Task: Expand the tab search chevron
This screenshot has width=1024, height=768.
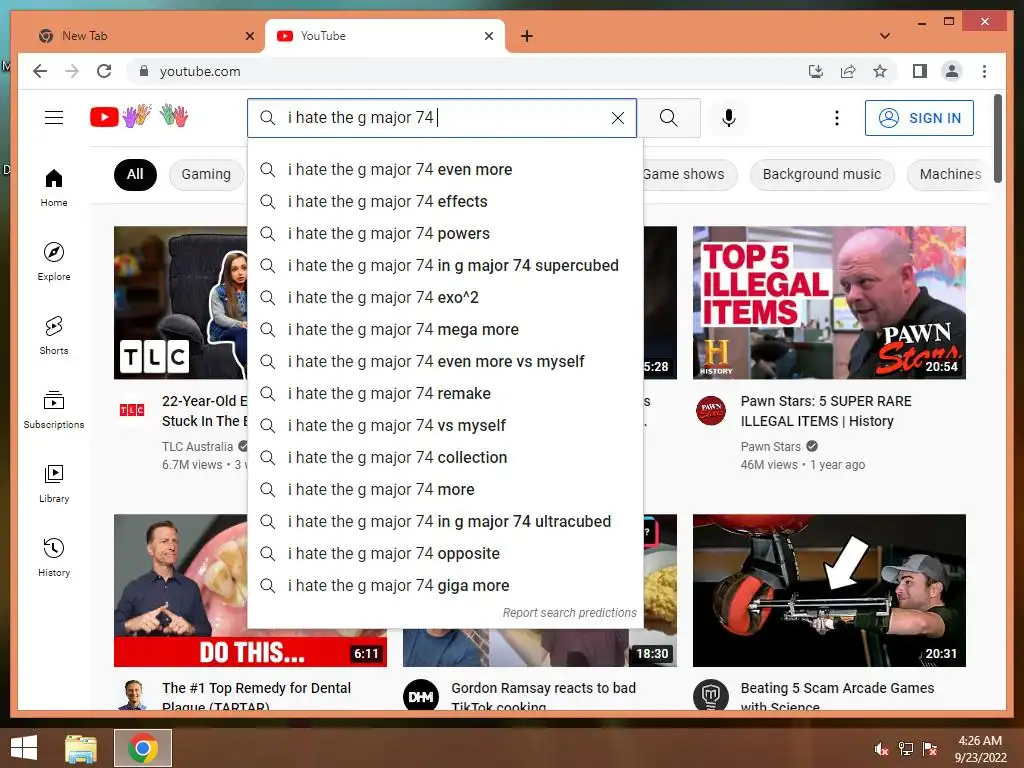Action: tap(885, 36)
